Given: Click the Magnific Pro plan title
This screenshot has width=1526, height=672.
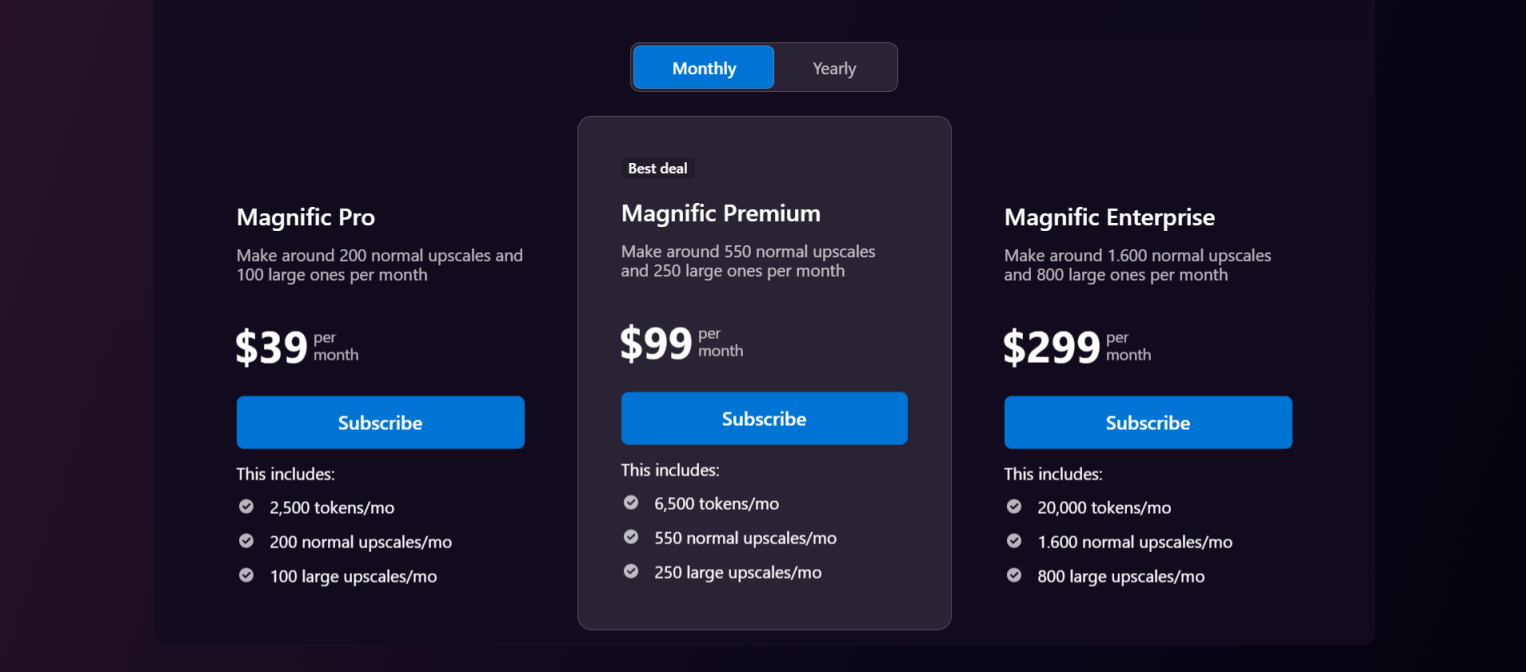Looking at the screenshot, I should point(306,217).
